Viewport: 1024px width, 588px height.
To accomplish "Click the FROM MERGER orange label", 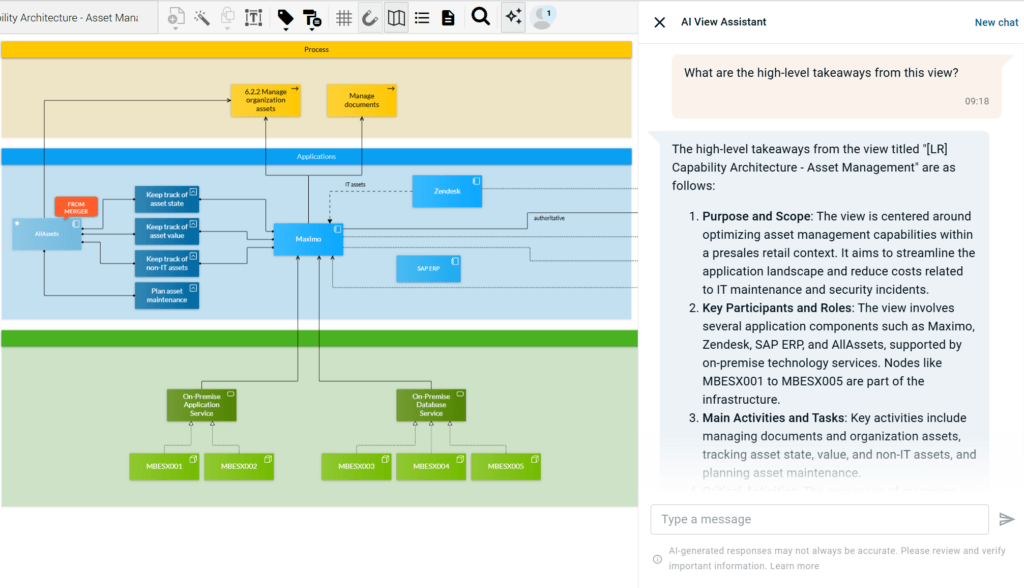I will tap(76, 207).
